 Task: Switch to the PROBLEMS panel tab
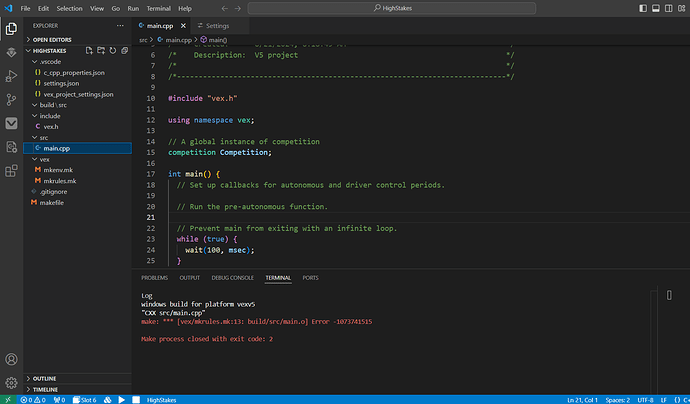154,278
